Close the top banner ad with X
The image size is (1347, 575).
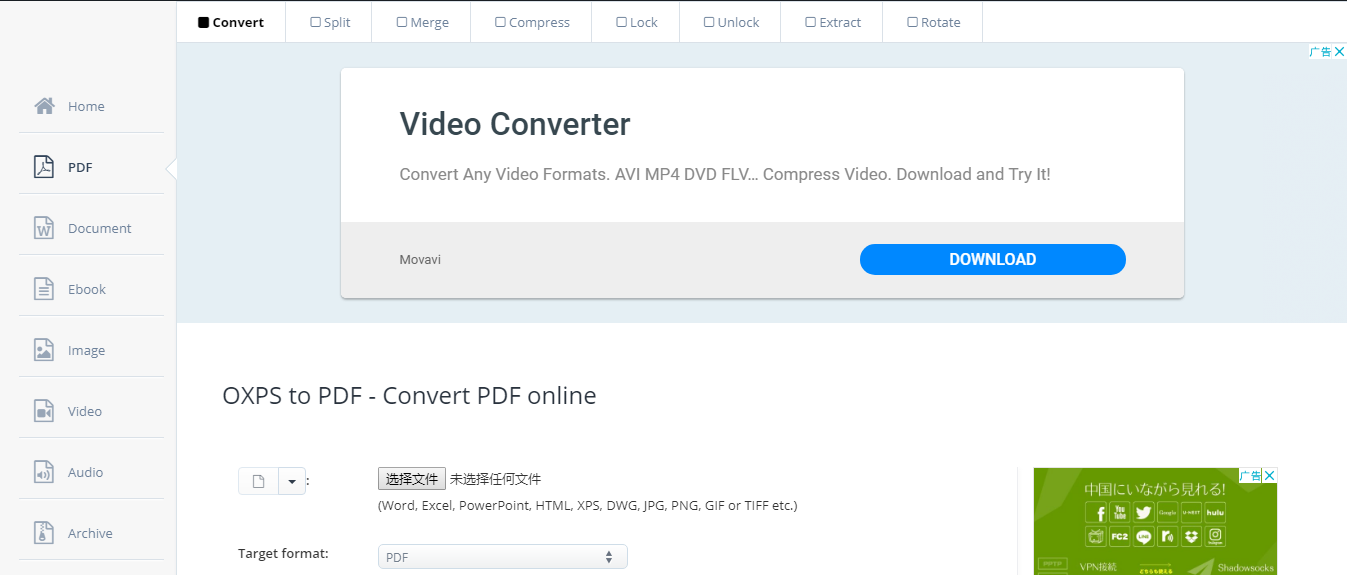(x=1340, y=52)
